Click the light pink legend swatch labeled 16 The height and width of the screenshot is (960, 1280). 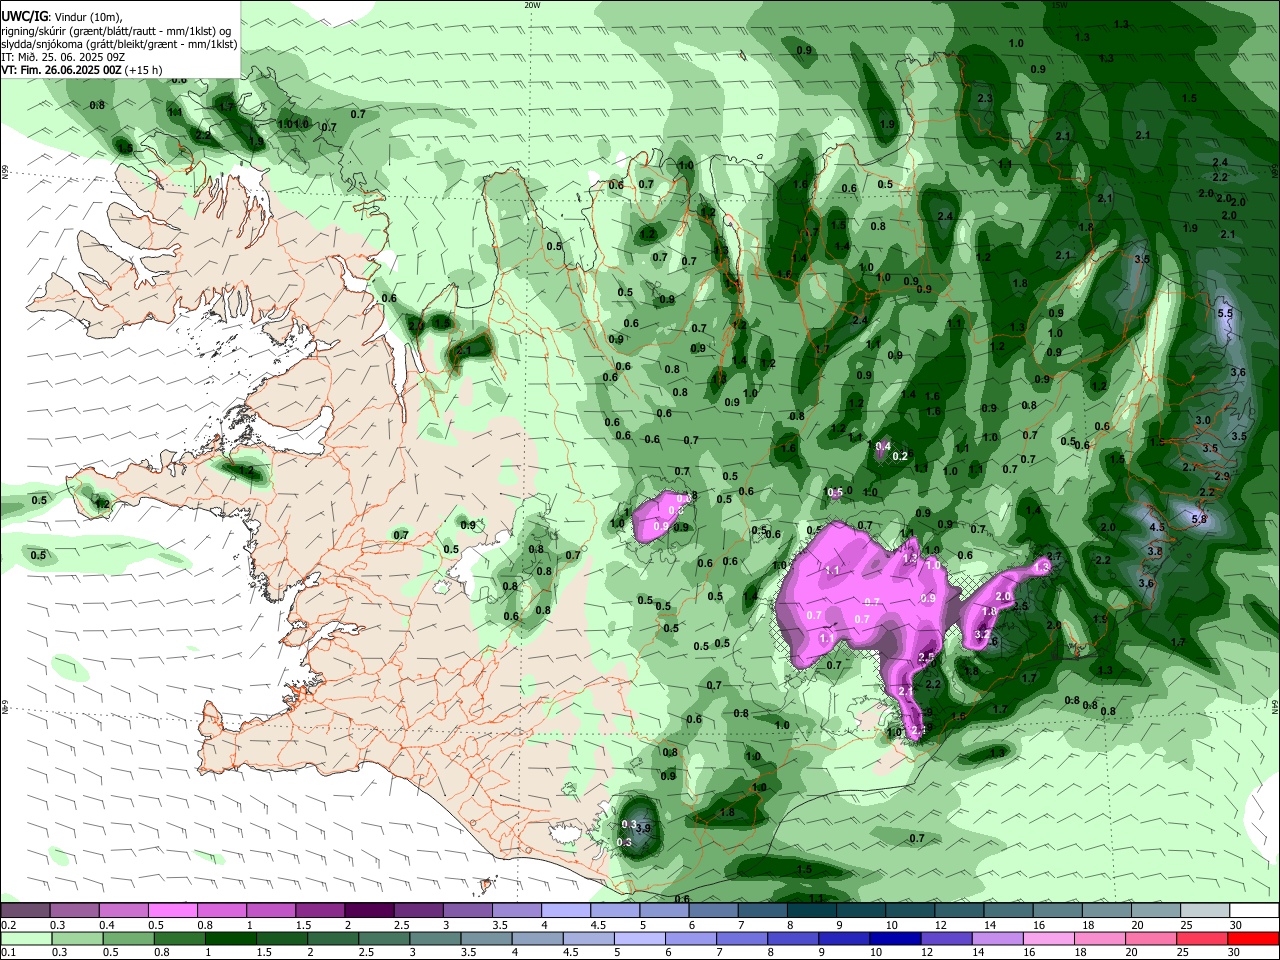1048,939
